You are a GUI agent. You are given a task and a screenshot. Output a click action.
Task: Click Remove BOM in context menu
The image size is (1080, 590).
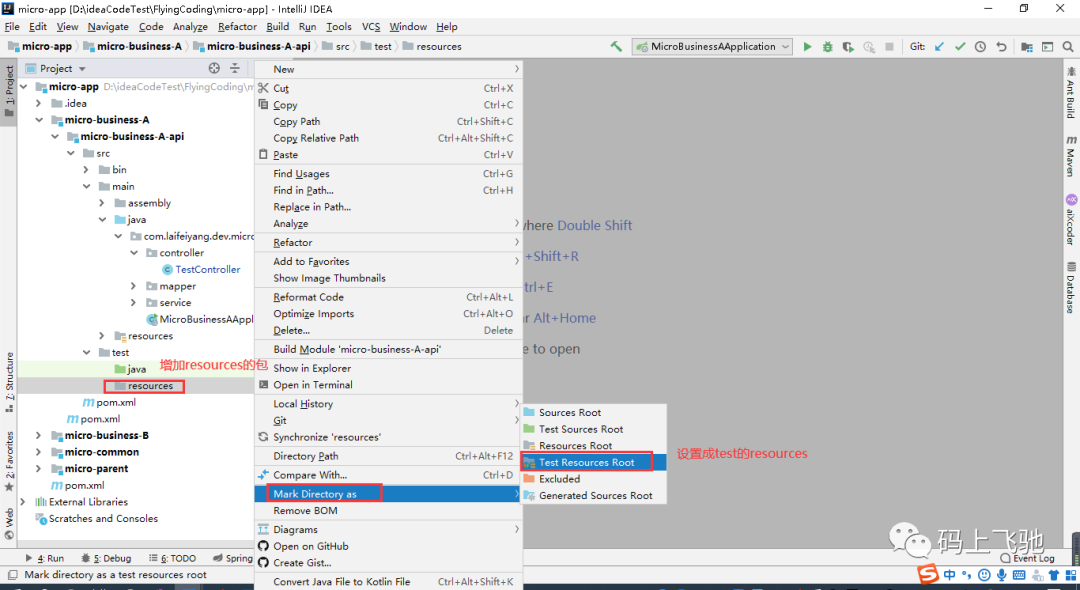[x=388, y=510]
